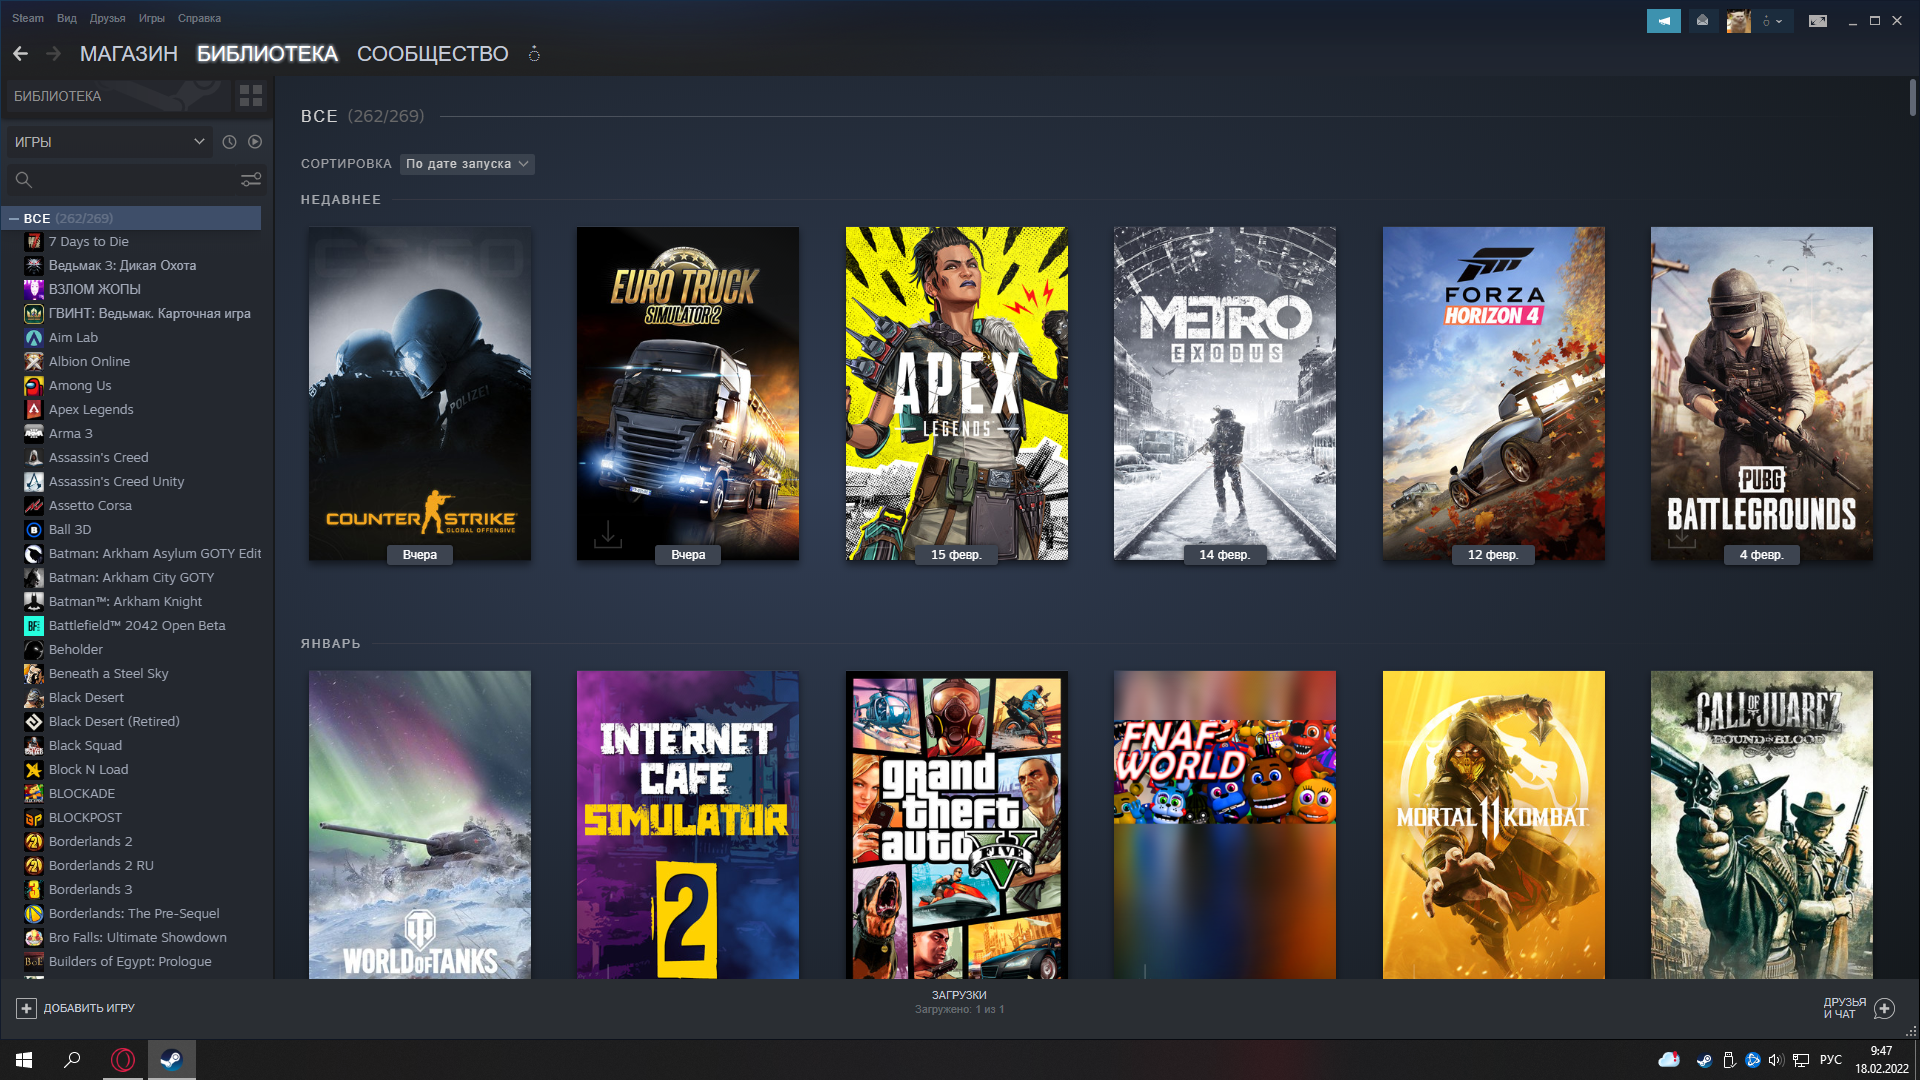Screen dimensions: 1920x1080
Task: Click the Borderlands 3 game icon
Action: click(34, 890)
